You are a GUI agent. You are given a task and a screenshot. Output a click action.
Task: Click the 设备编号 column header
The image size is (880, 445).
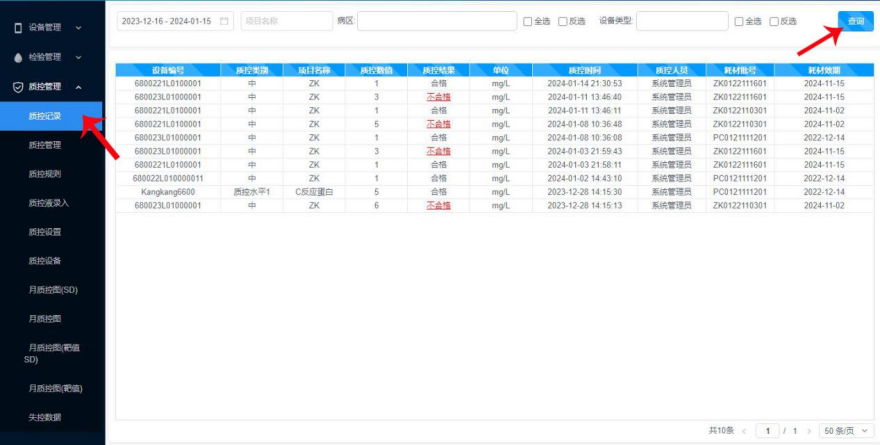(x=168, y=70)
